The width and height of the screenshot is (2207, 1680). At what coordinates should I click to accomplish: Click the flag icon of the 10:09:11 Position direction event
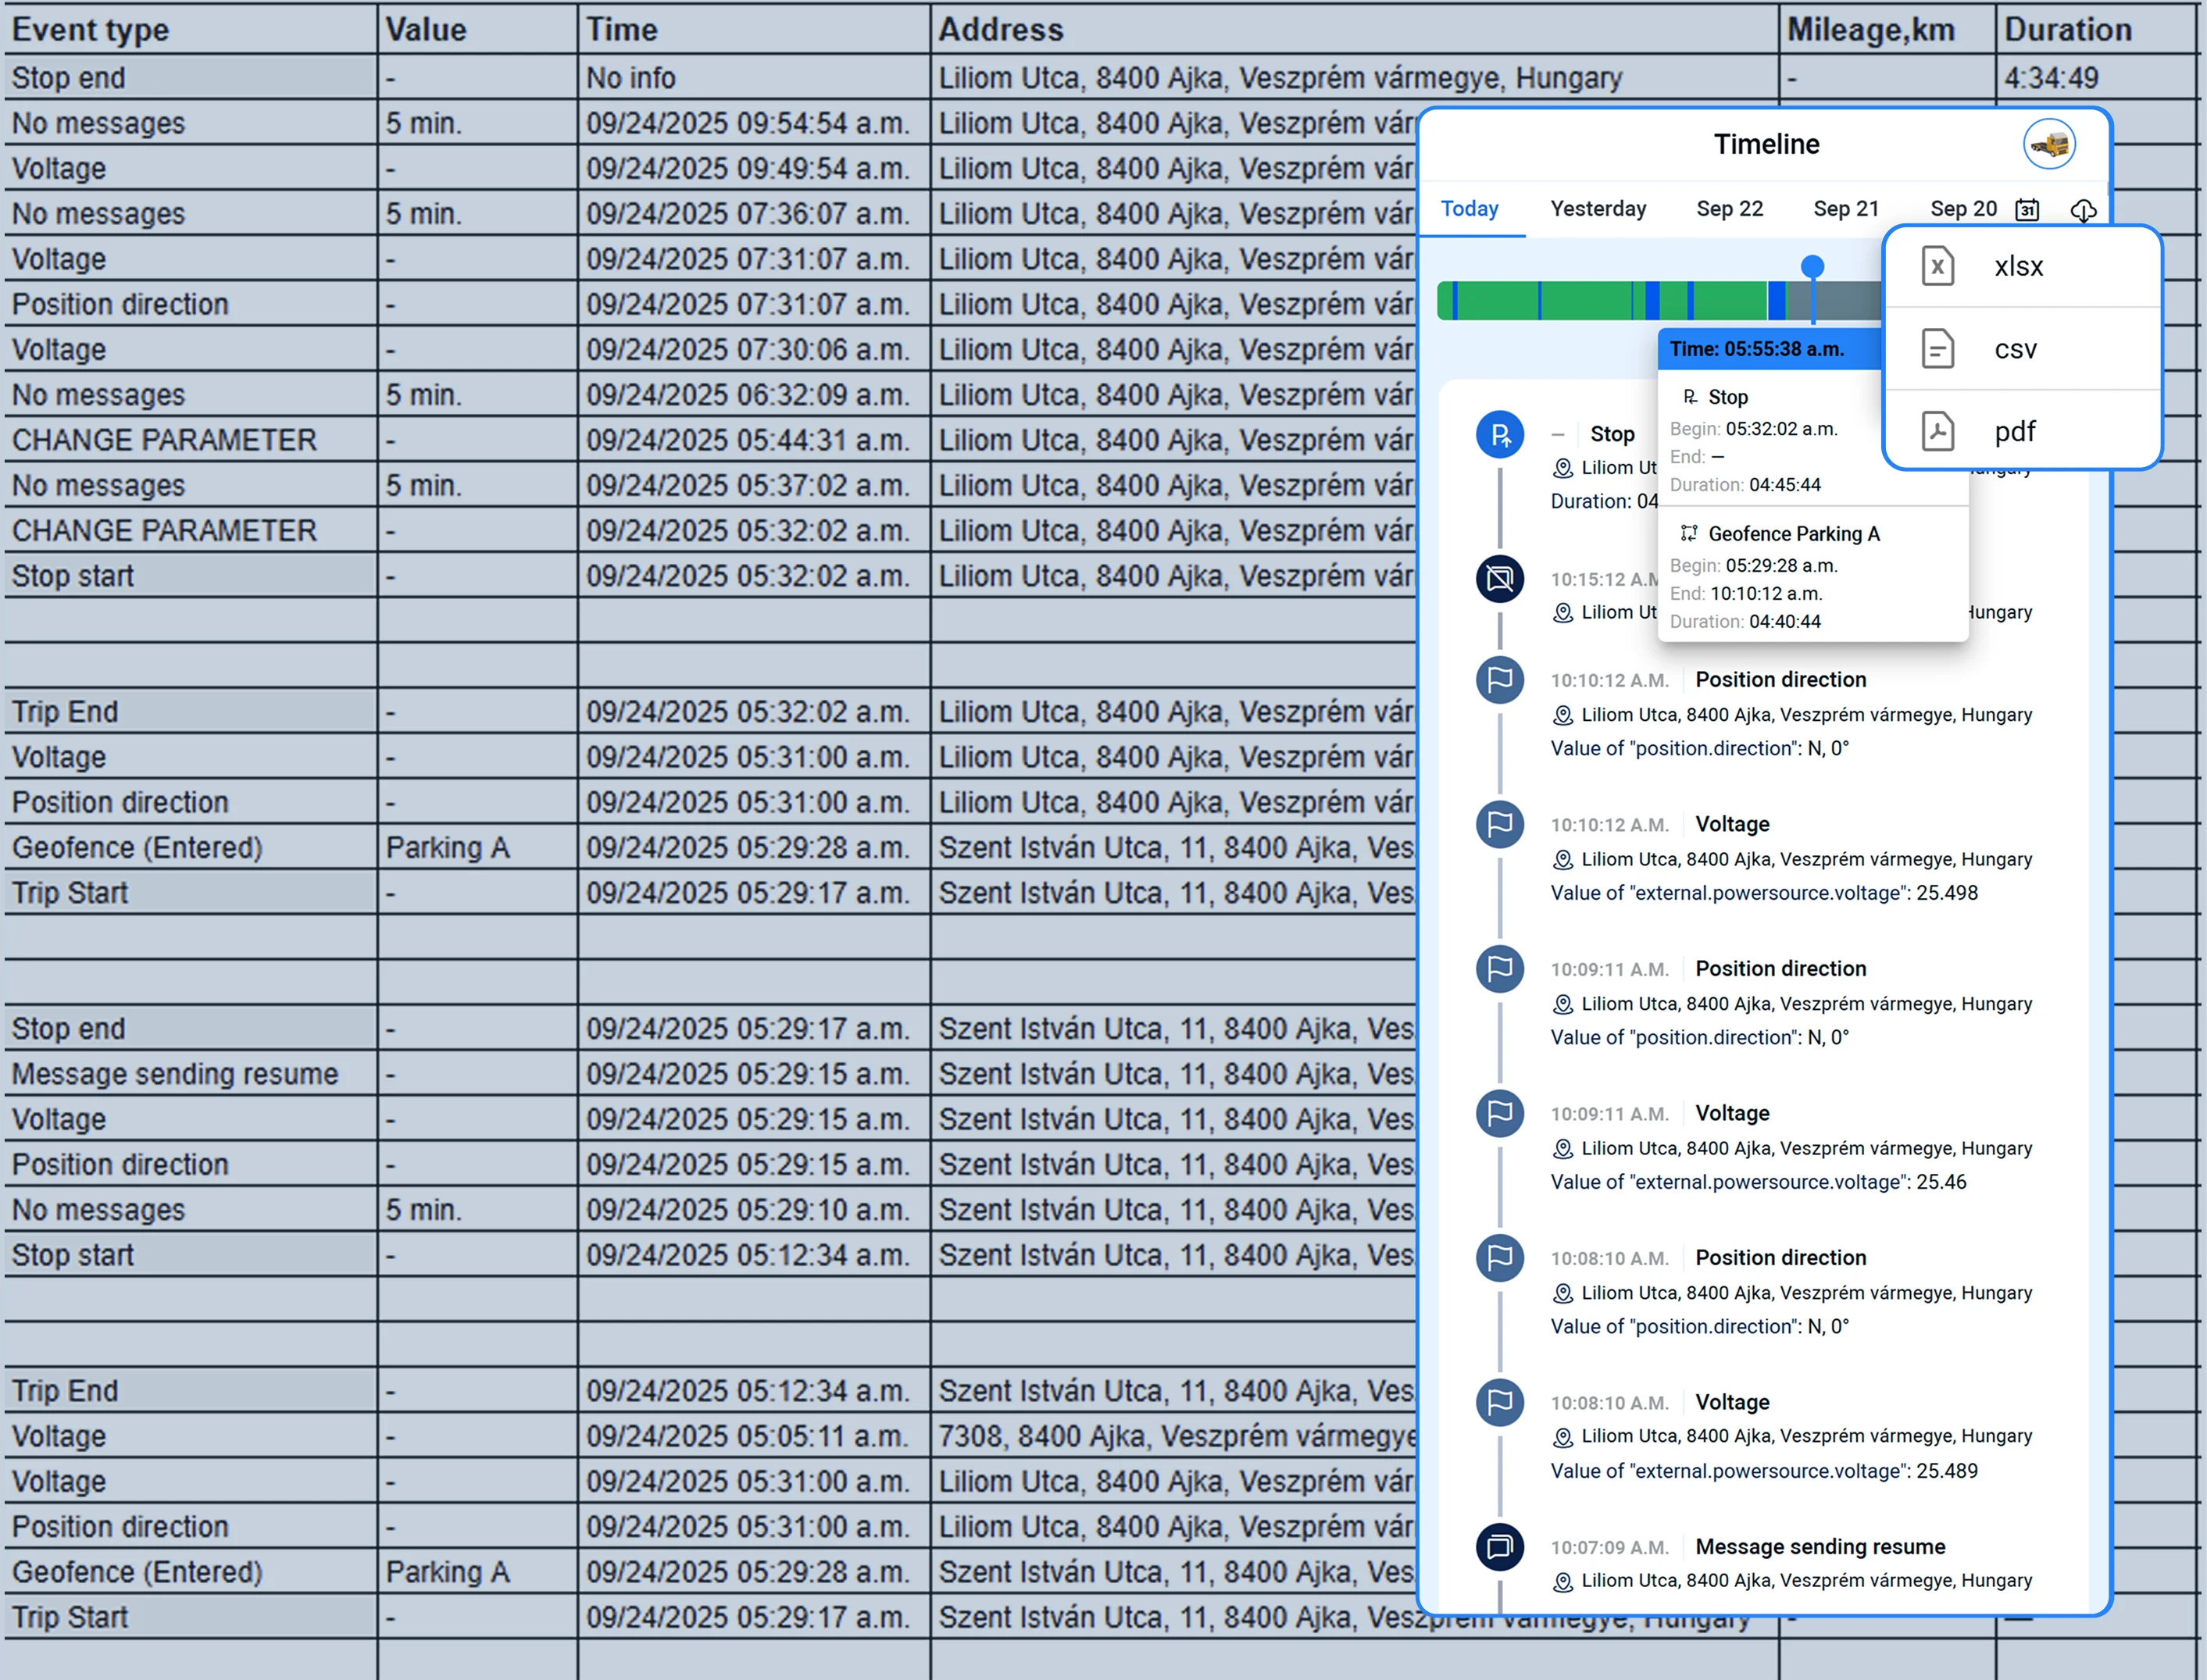pos(1499,969)
